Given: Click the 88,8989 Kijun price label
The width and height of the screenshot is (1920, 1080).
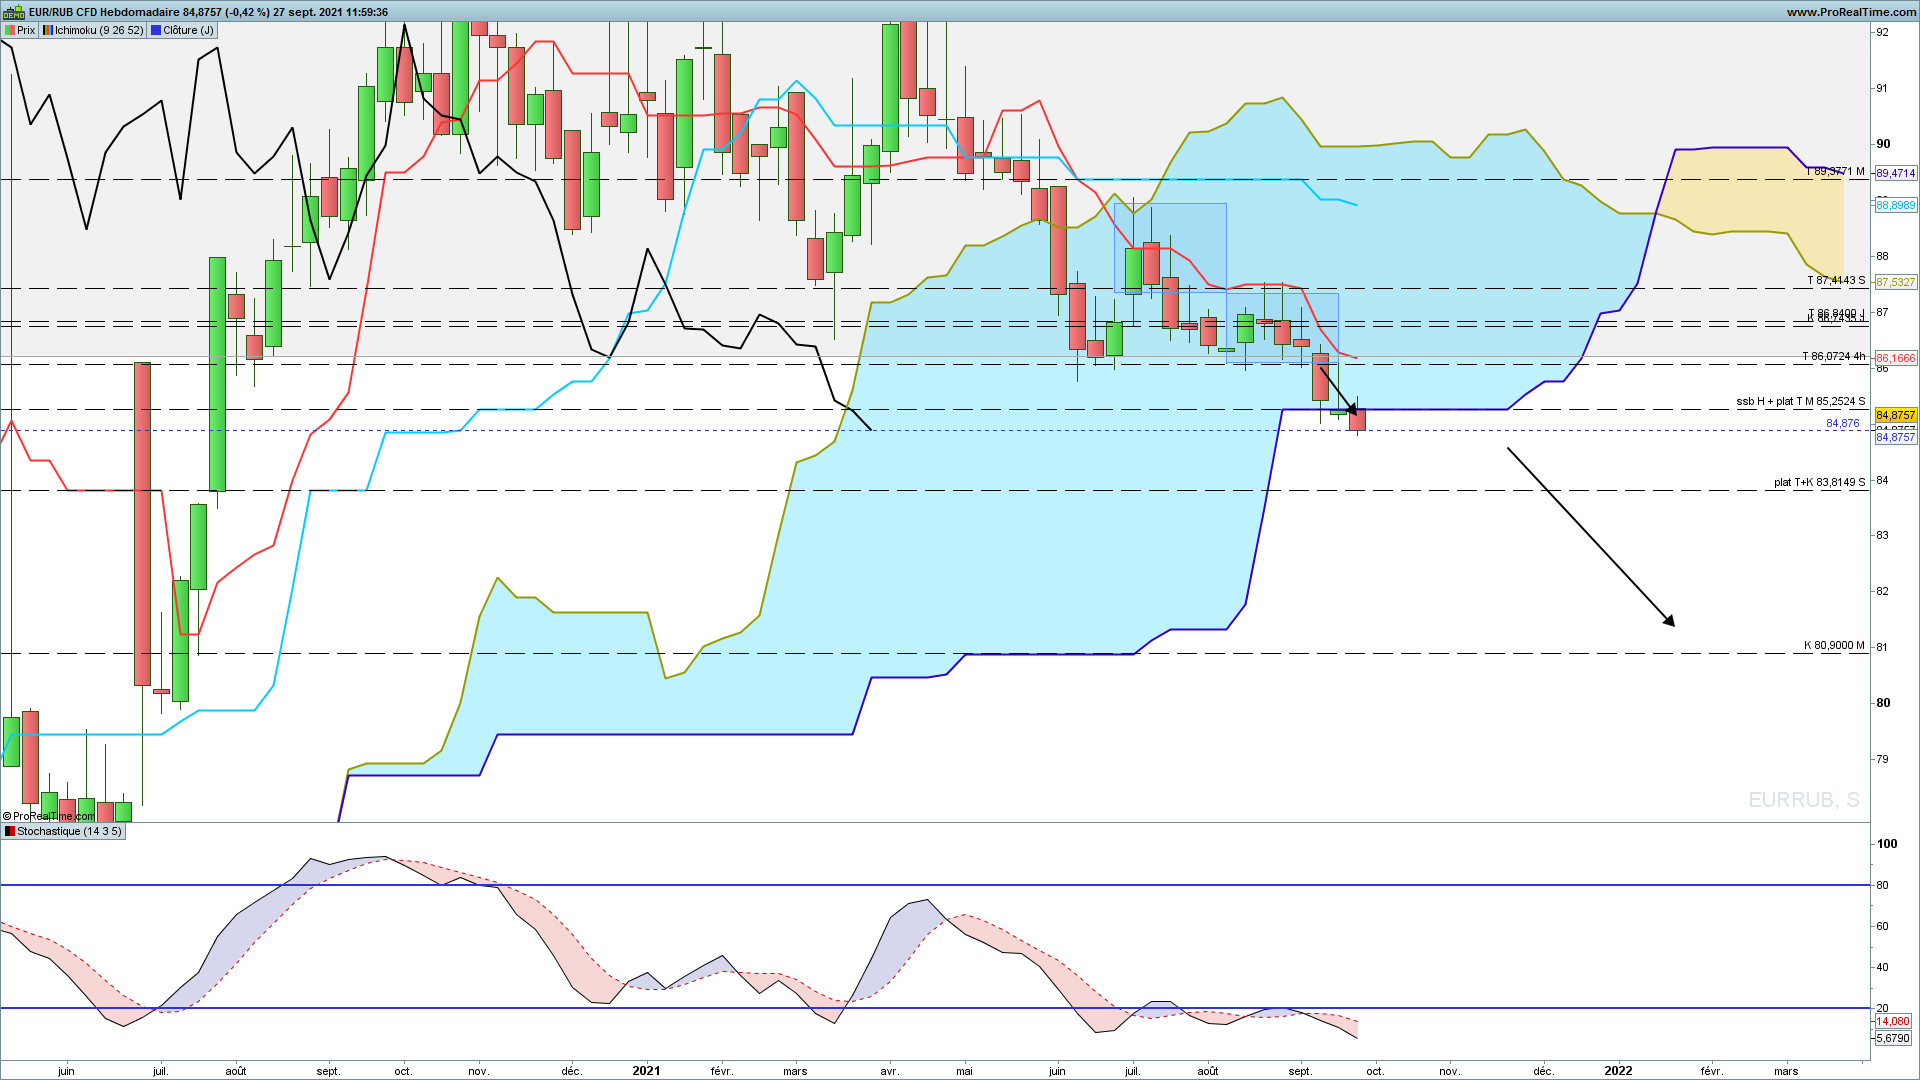Looking at the screenshot, I should tap(1895, 205).
